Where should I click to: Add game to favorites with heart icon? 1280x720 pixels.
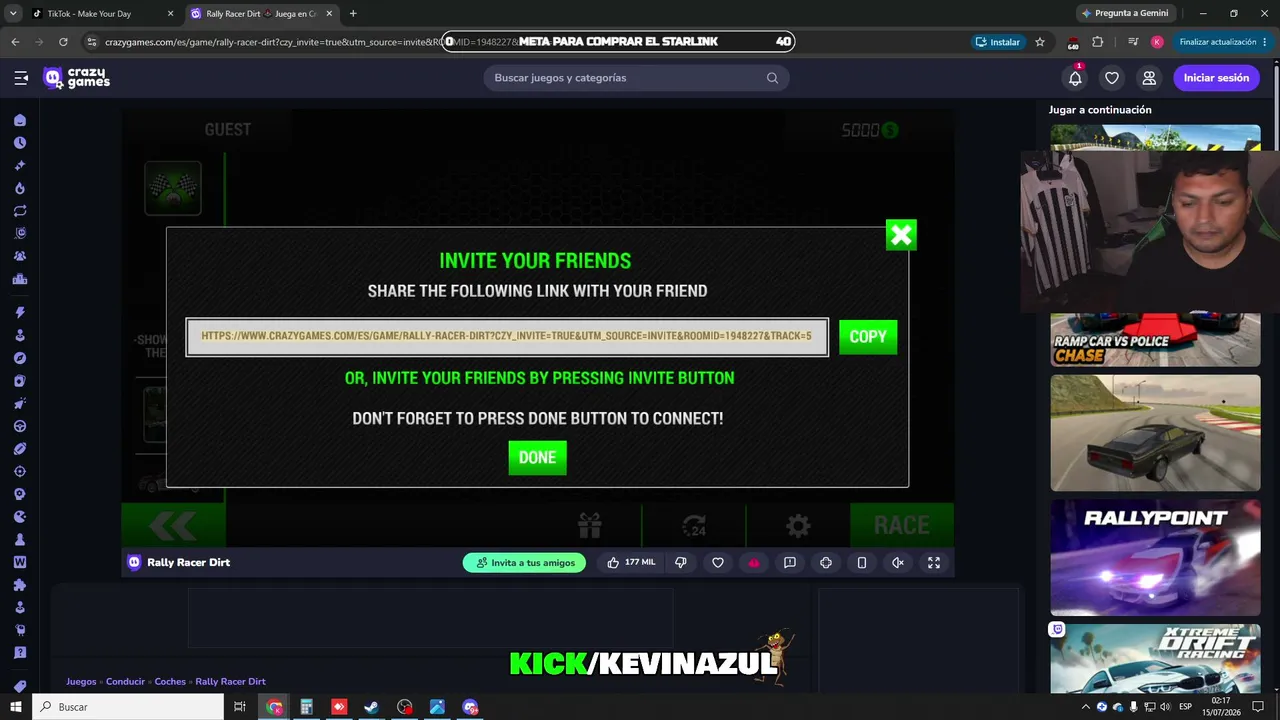pyautogui.click(x=718, y=563)
